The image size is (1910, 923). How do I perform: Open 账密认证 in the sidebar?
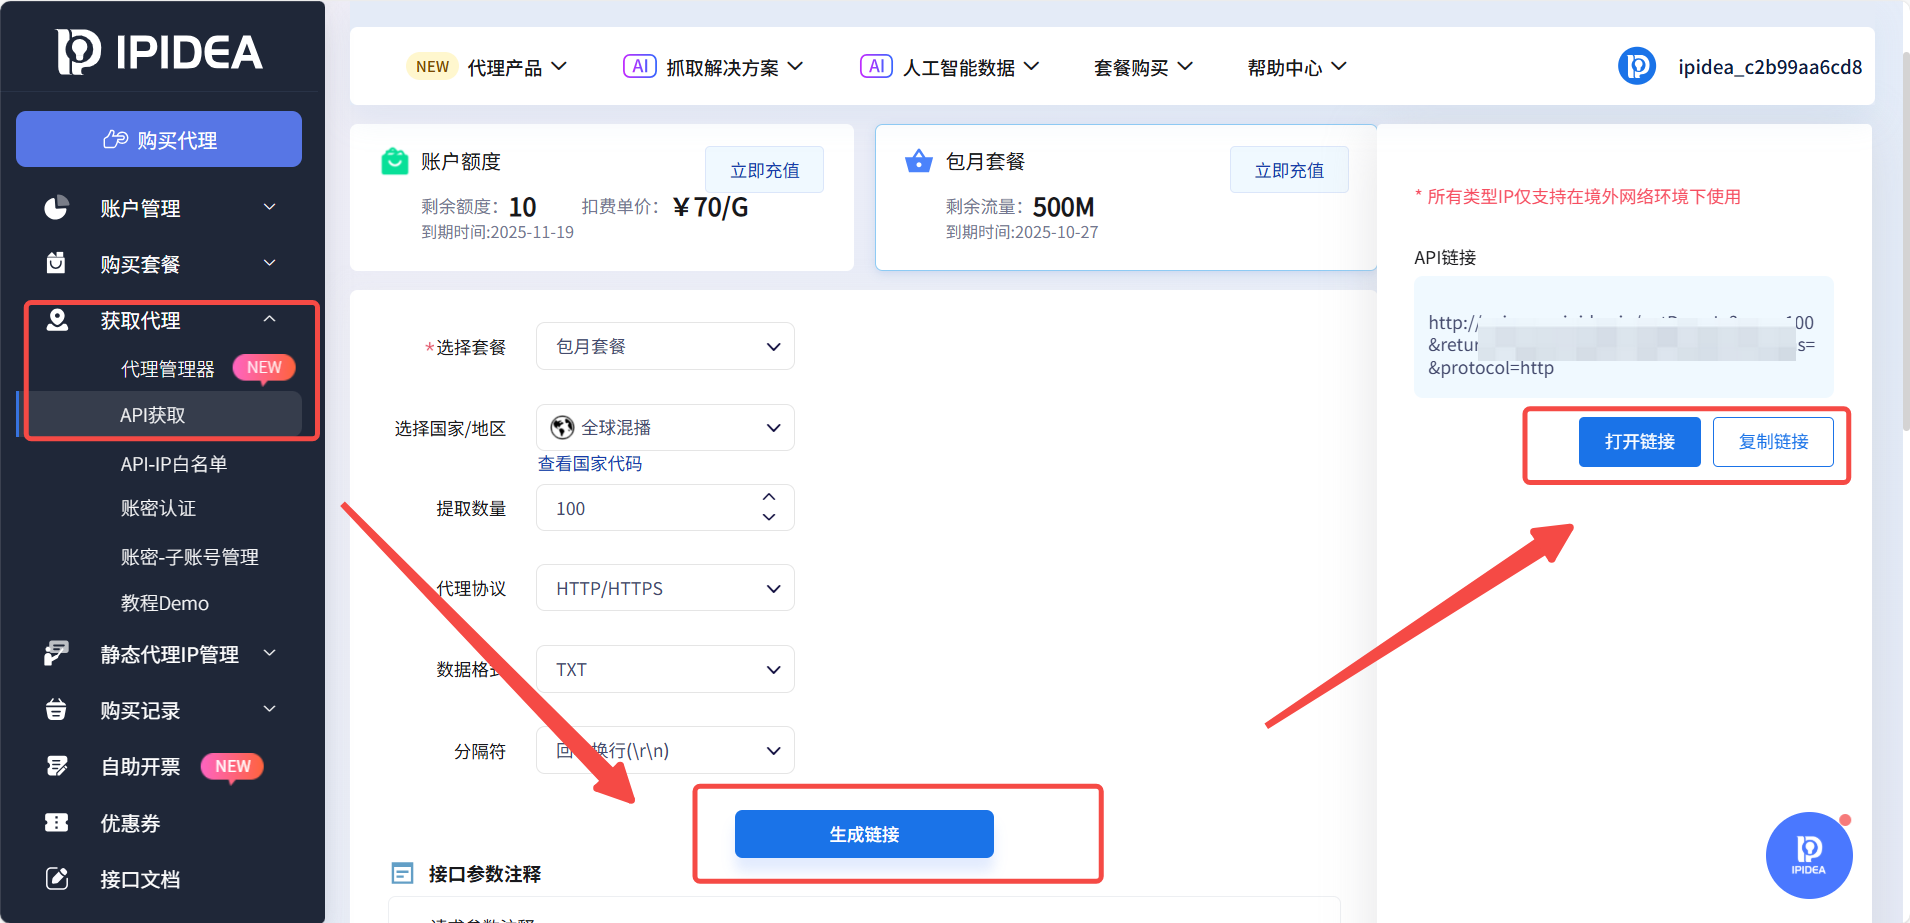(x=158, y=508)
